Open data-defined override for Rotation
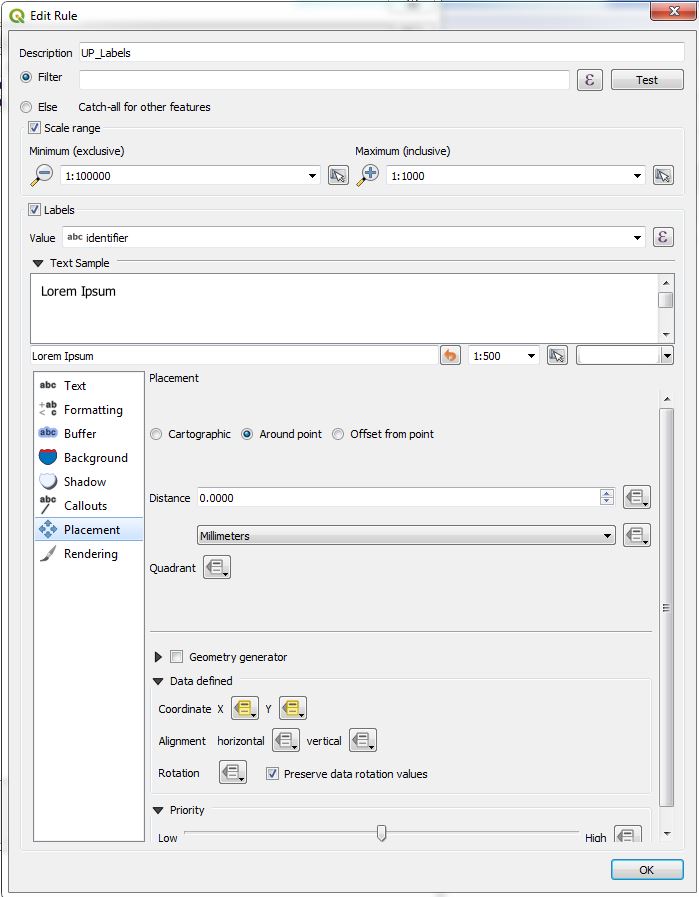 (233, 772)
